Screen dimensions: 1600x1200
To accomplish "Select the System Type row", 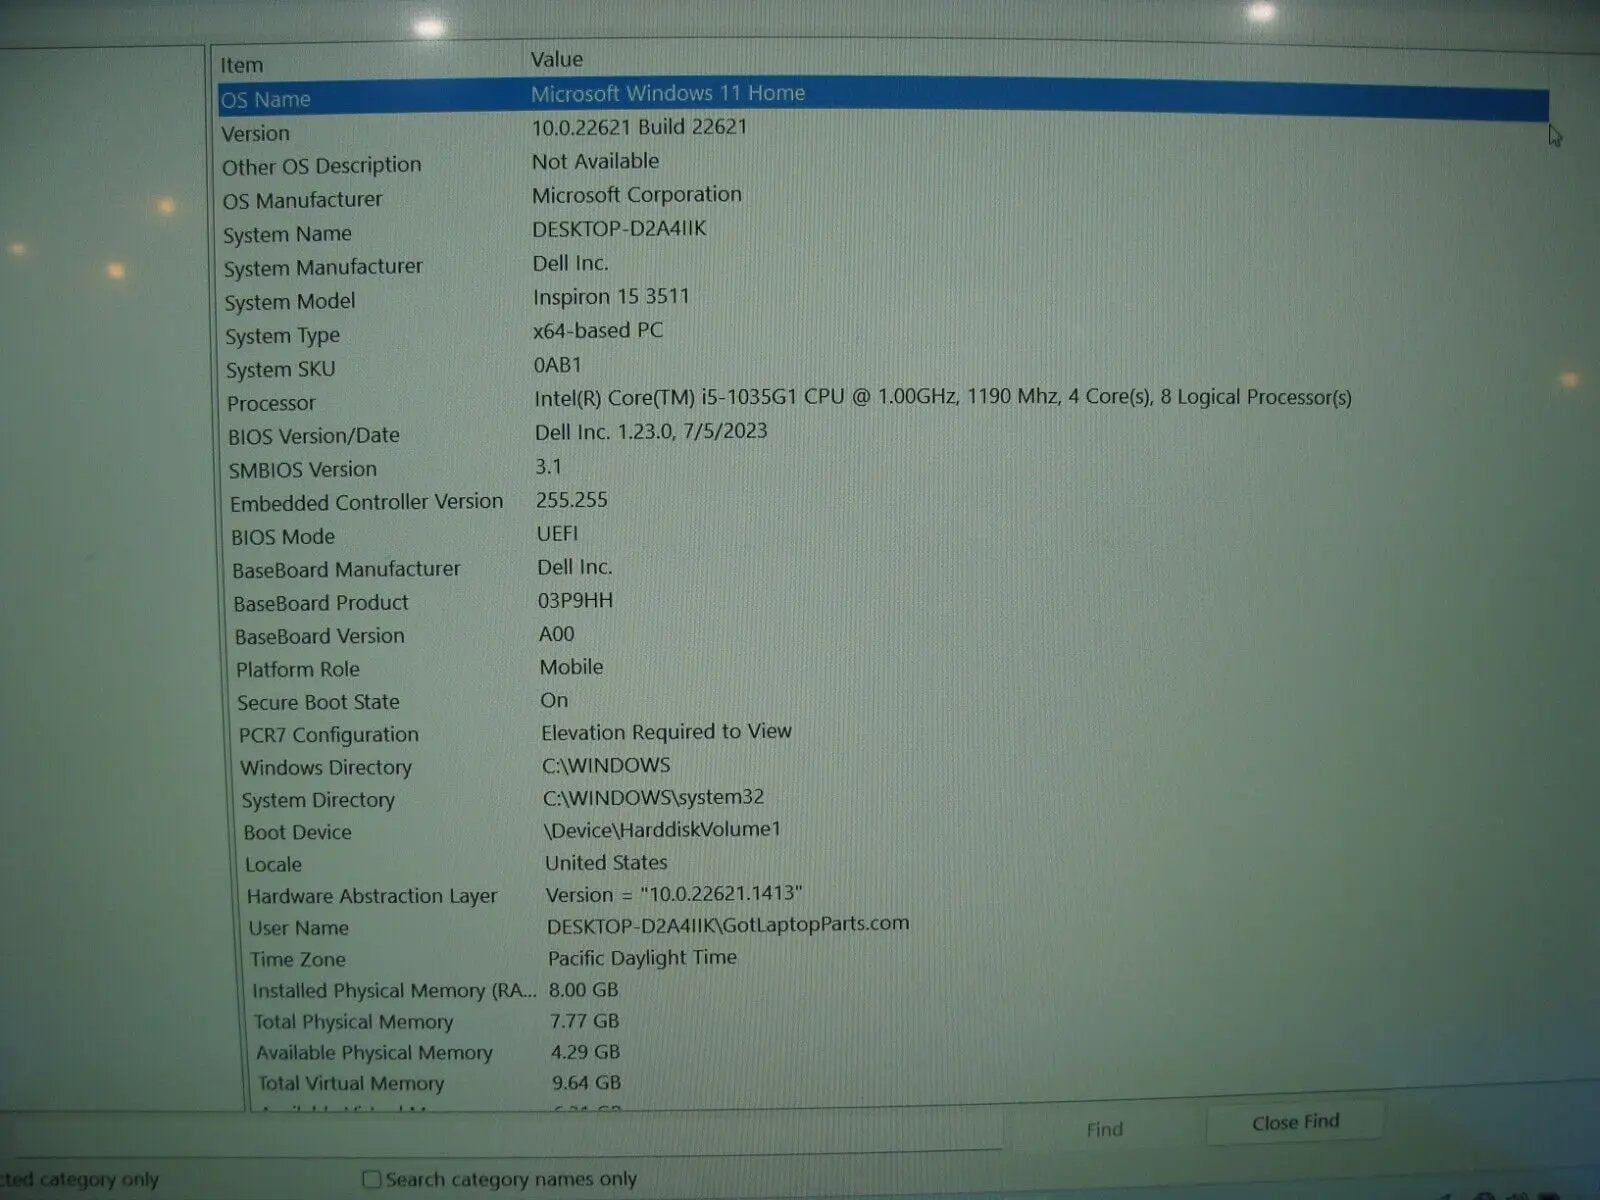I will coord(283,336).
